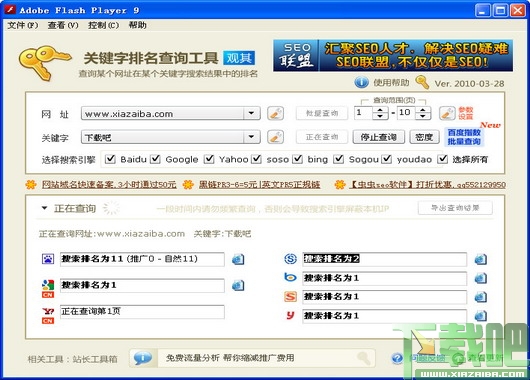
Task: Open youdao ranking result page icon
Action: (x=481, y=316)
